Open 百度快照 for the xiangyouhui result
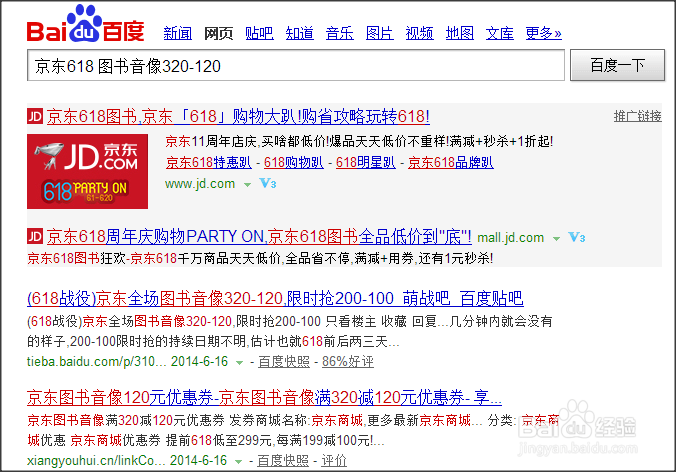 [283, 461]
